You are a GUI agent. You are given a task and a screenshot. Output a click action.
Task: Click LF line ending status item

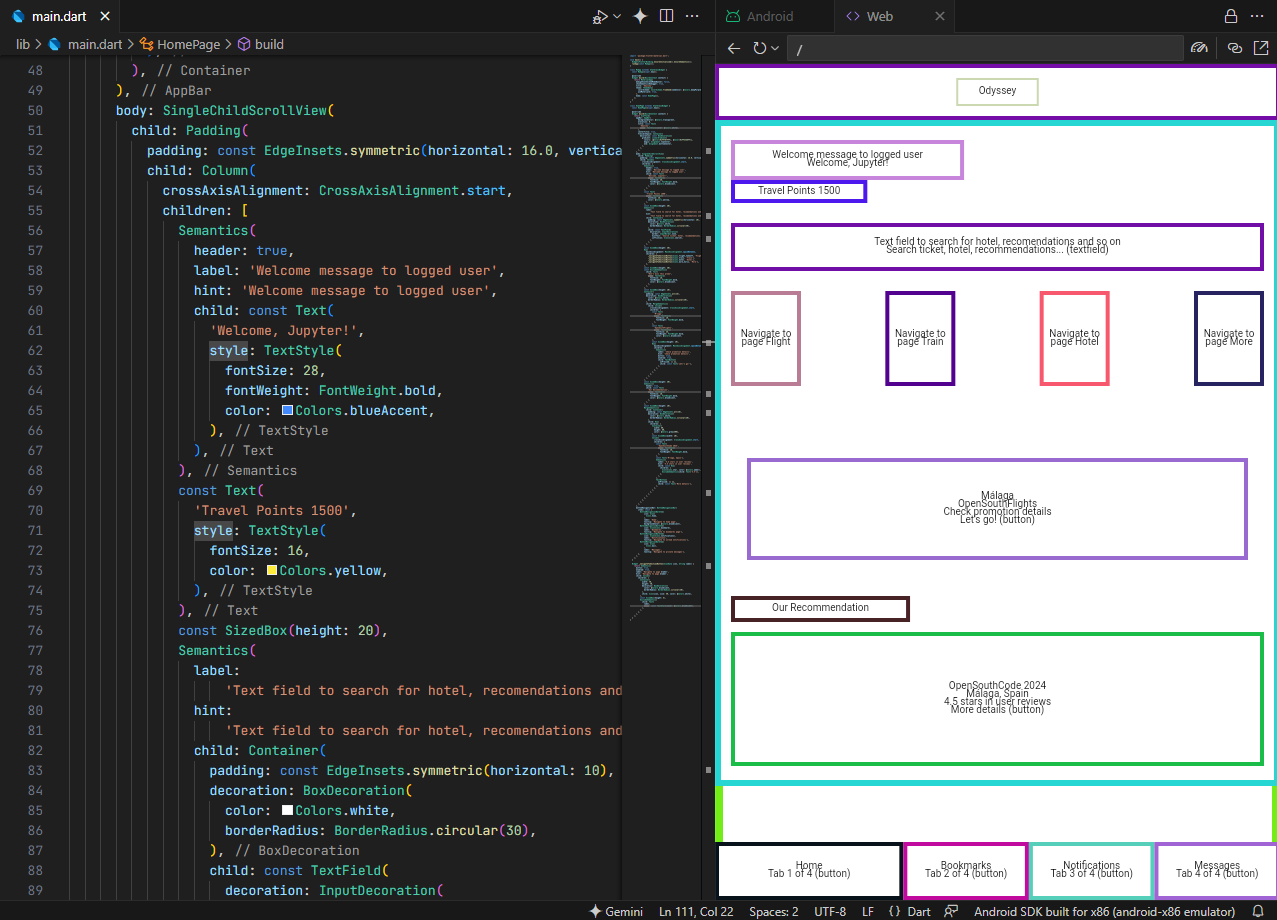pyautogui.click(x=868, y=911)
